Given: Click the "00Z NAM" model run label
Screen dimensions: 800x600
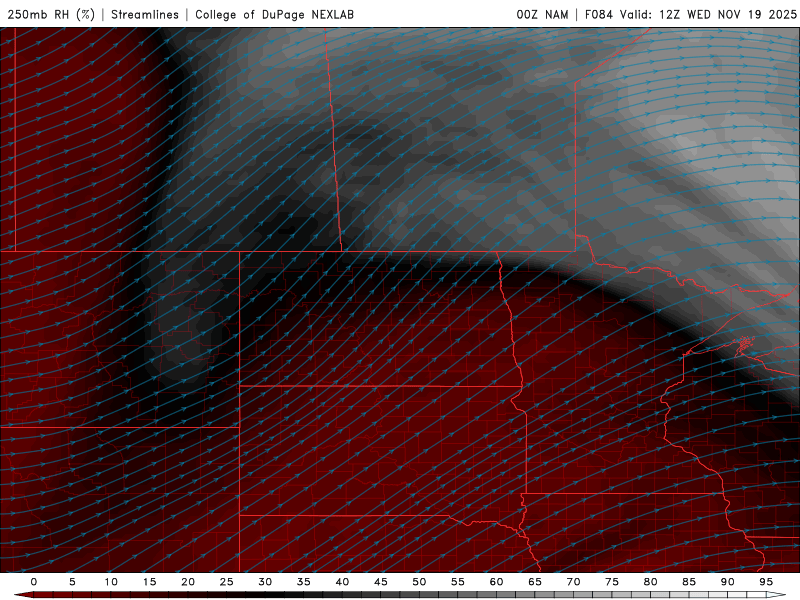Looking at the screenshot, I should [542, 14].
